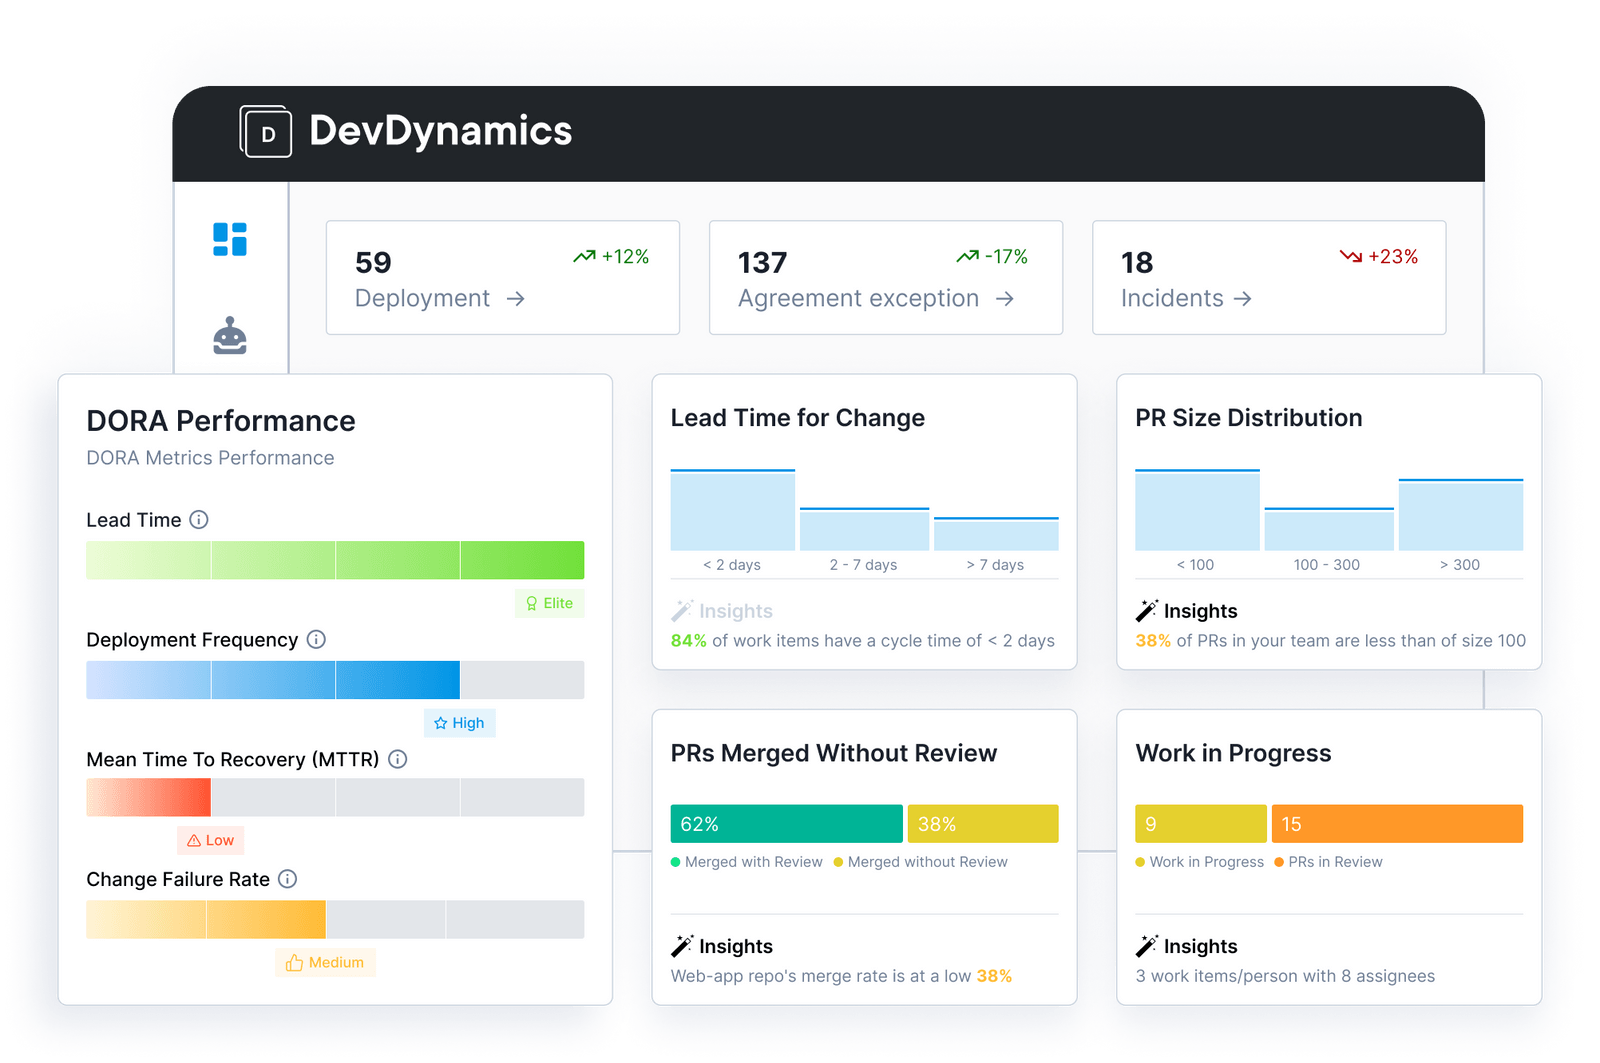This screenshot has height=1063, width=1600.
Task: Open the Lead Time info tooltip icon
Action: coord(199,520)
